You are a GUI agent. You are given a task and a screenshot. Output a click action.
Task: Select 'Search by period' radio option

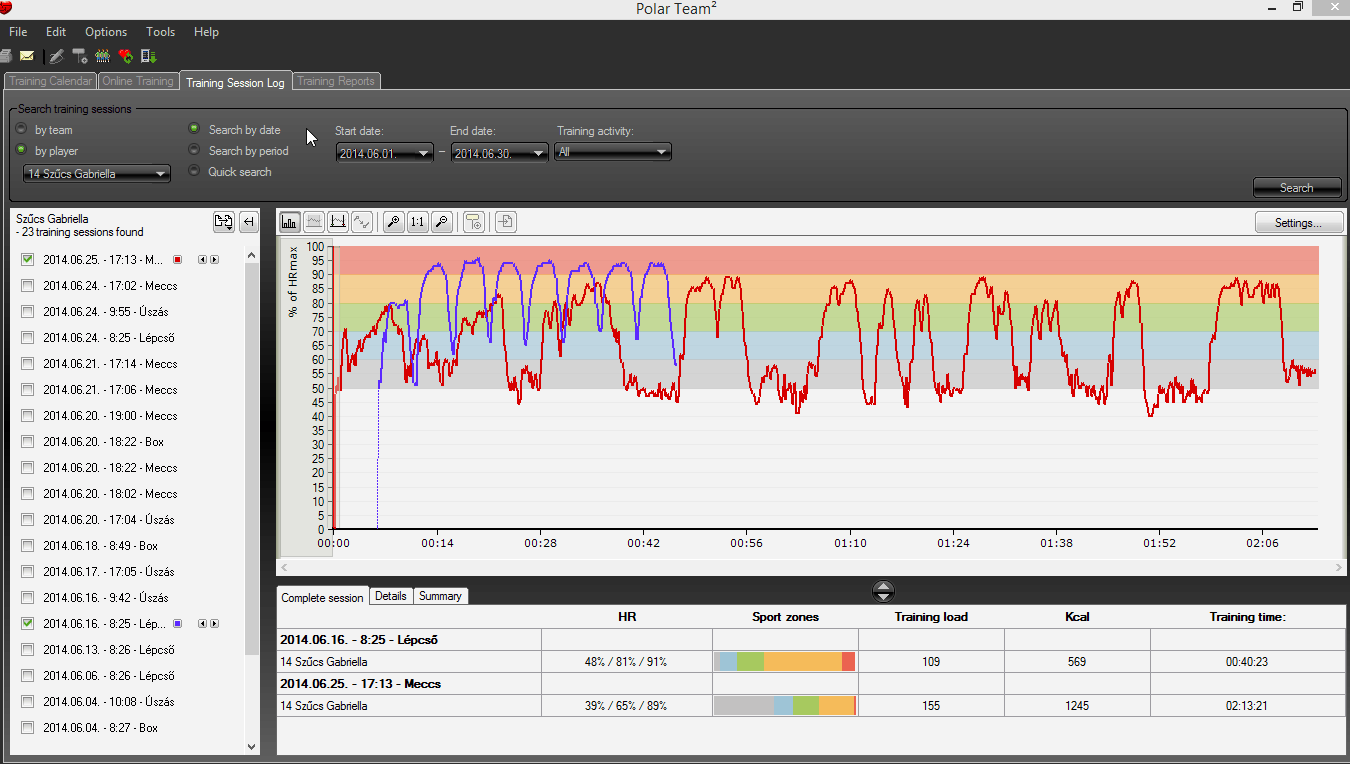point(194,150)
